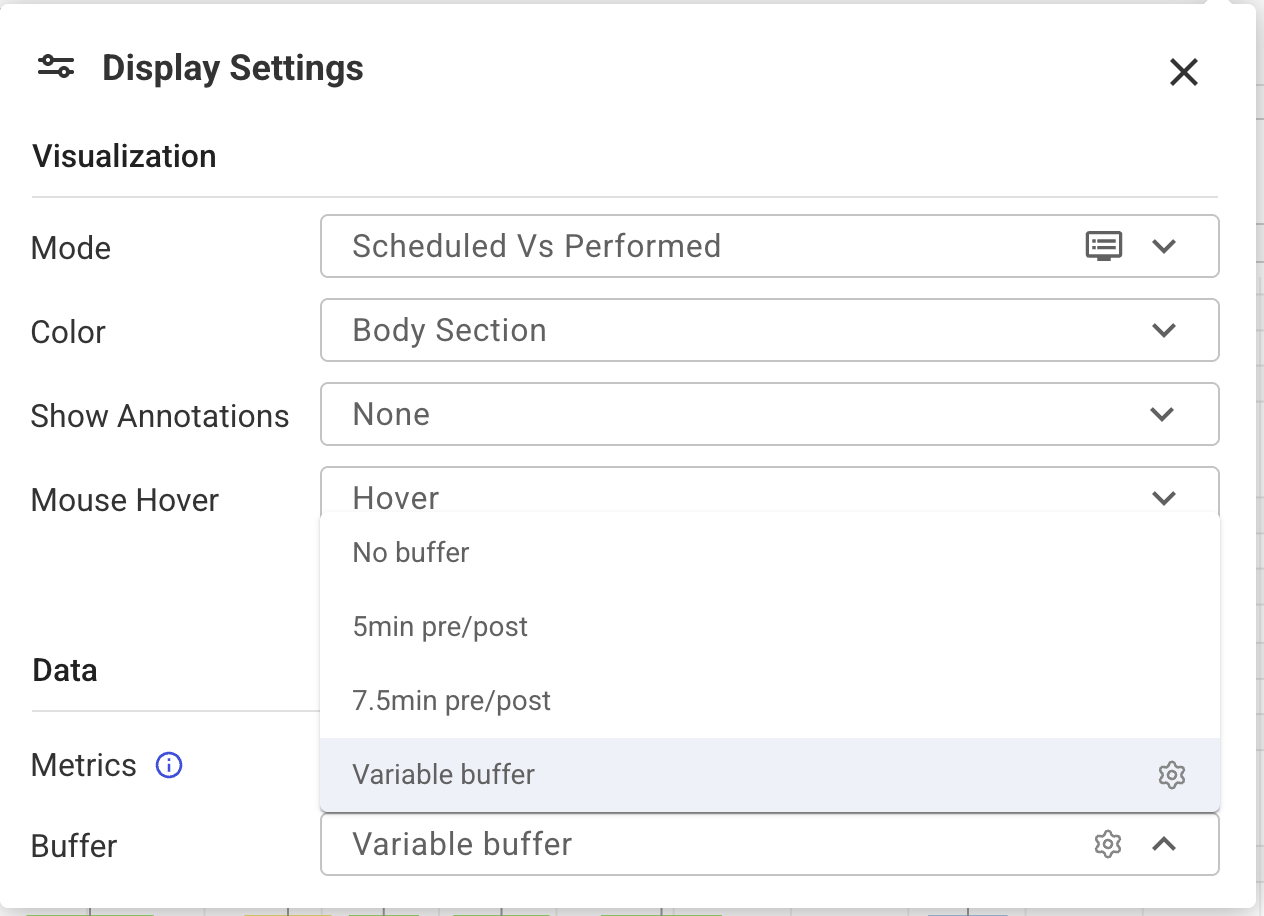Select the No buffer option
Viewport: 1264px width, 916px height.
click(770, 553)
